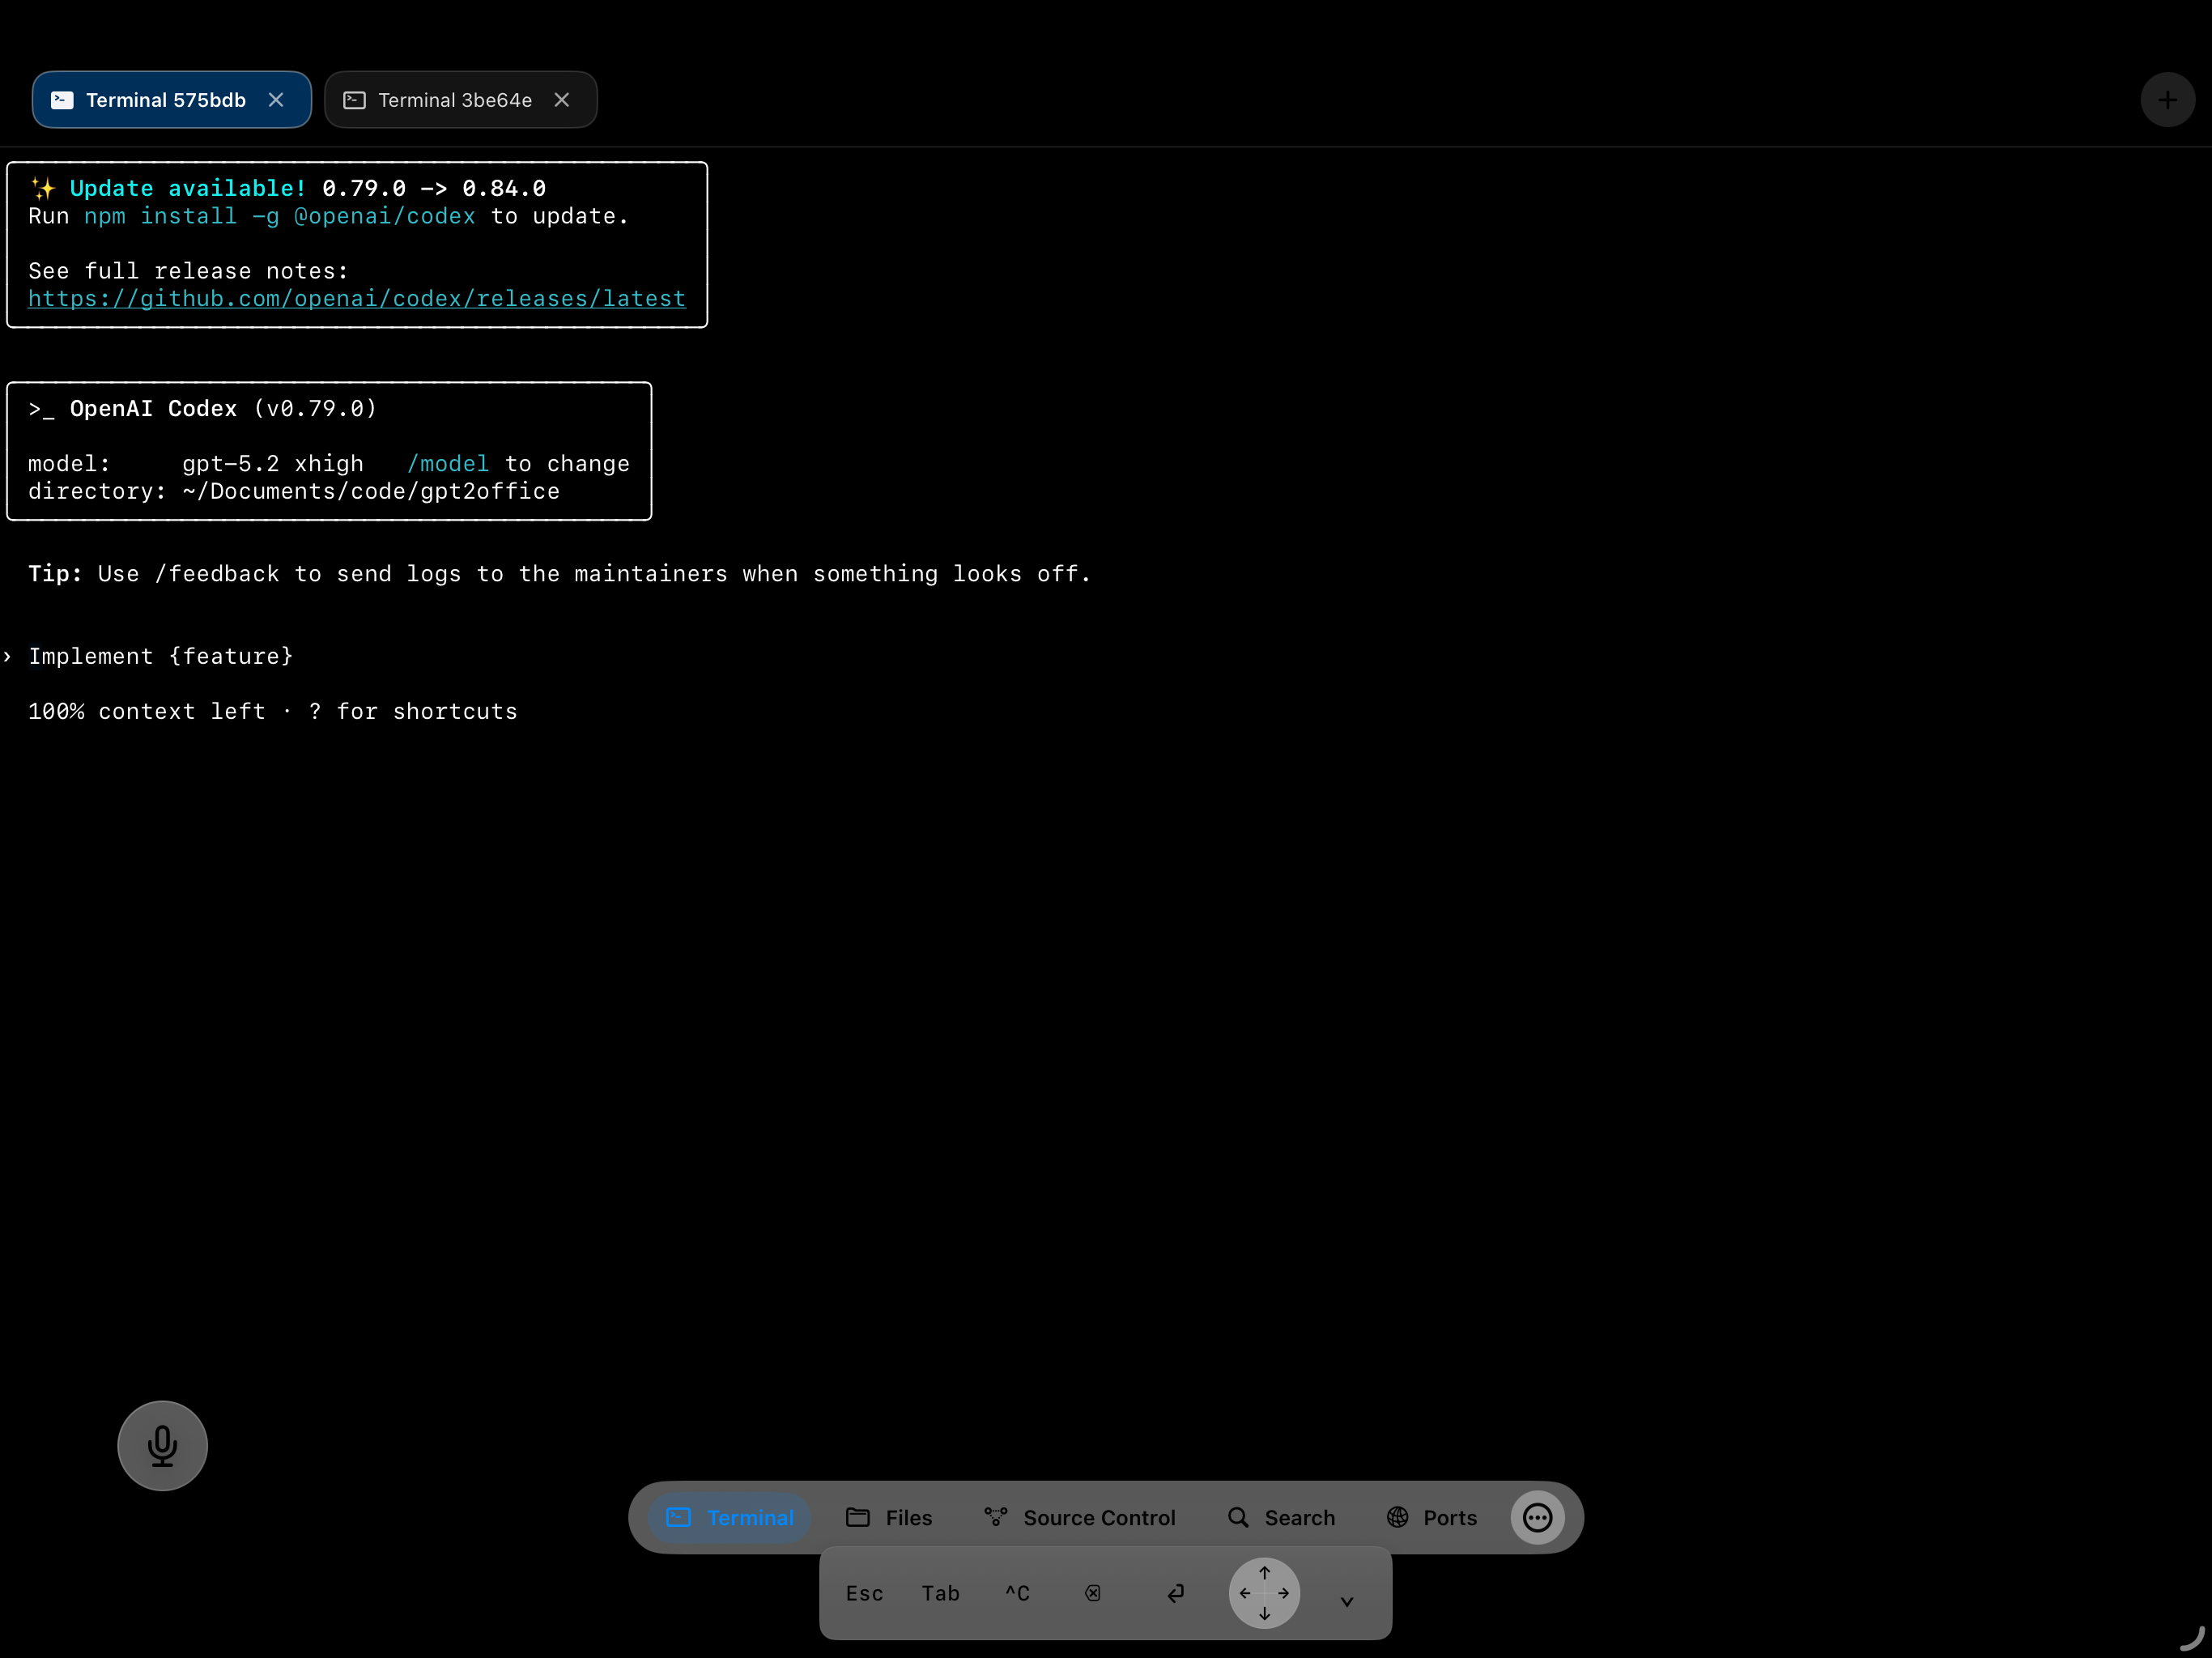Tap the microphone voice input button
2212x1658 pixels.
(162, 1446)
